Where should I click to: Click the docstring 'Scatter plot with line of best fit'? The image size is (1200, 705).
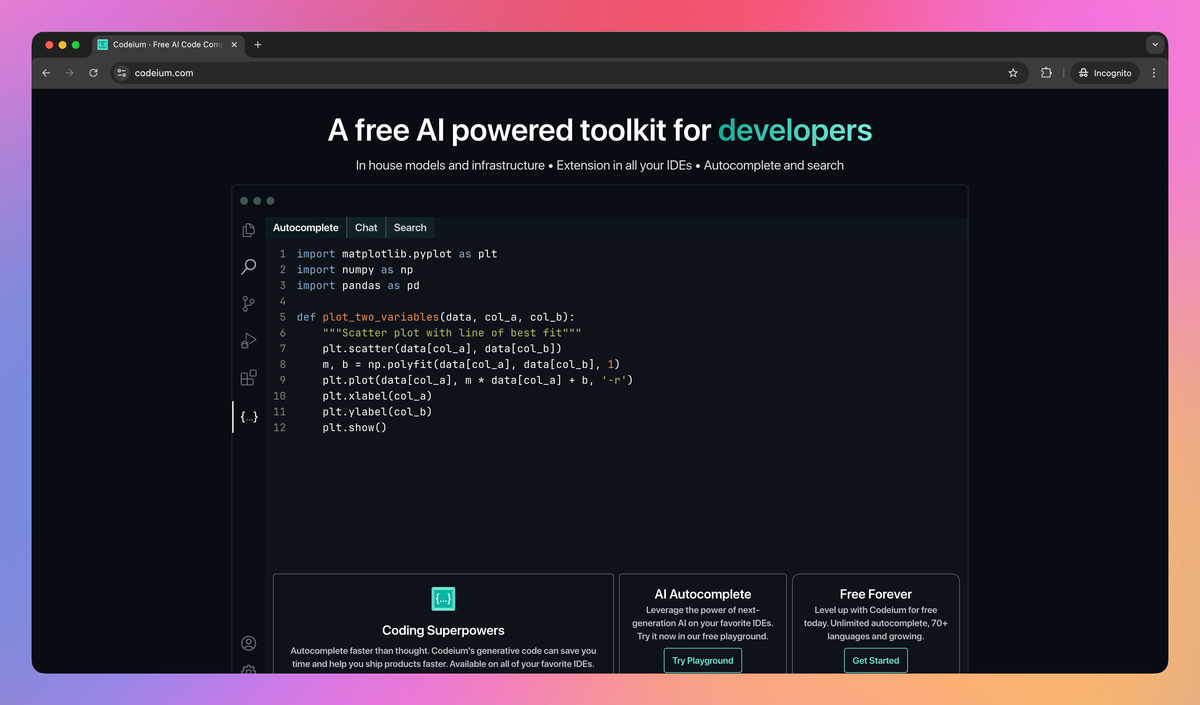click(452, 333)
